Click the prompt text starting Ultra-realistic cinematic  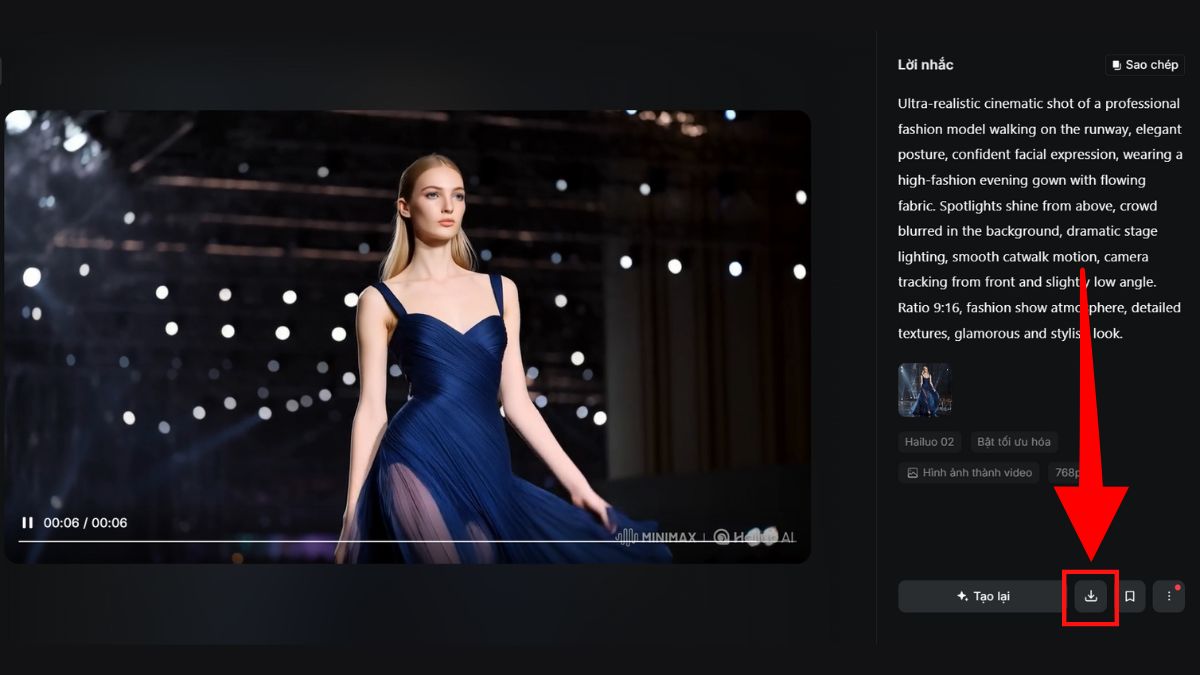point(1040,218)
